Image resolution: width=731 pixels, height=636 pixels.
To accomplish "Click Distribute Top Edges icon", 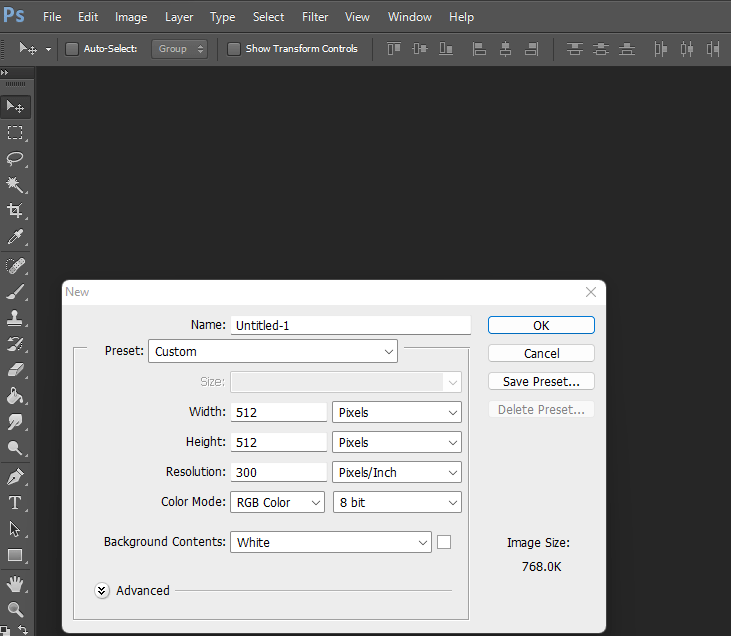I will click(x=575, y=48).
